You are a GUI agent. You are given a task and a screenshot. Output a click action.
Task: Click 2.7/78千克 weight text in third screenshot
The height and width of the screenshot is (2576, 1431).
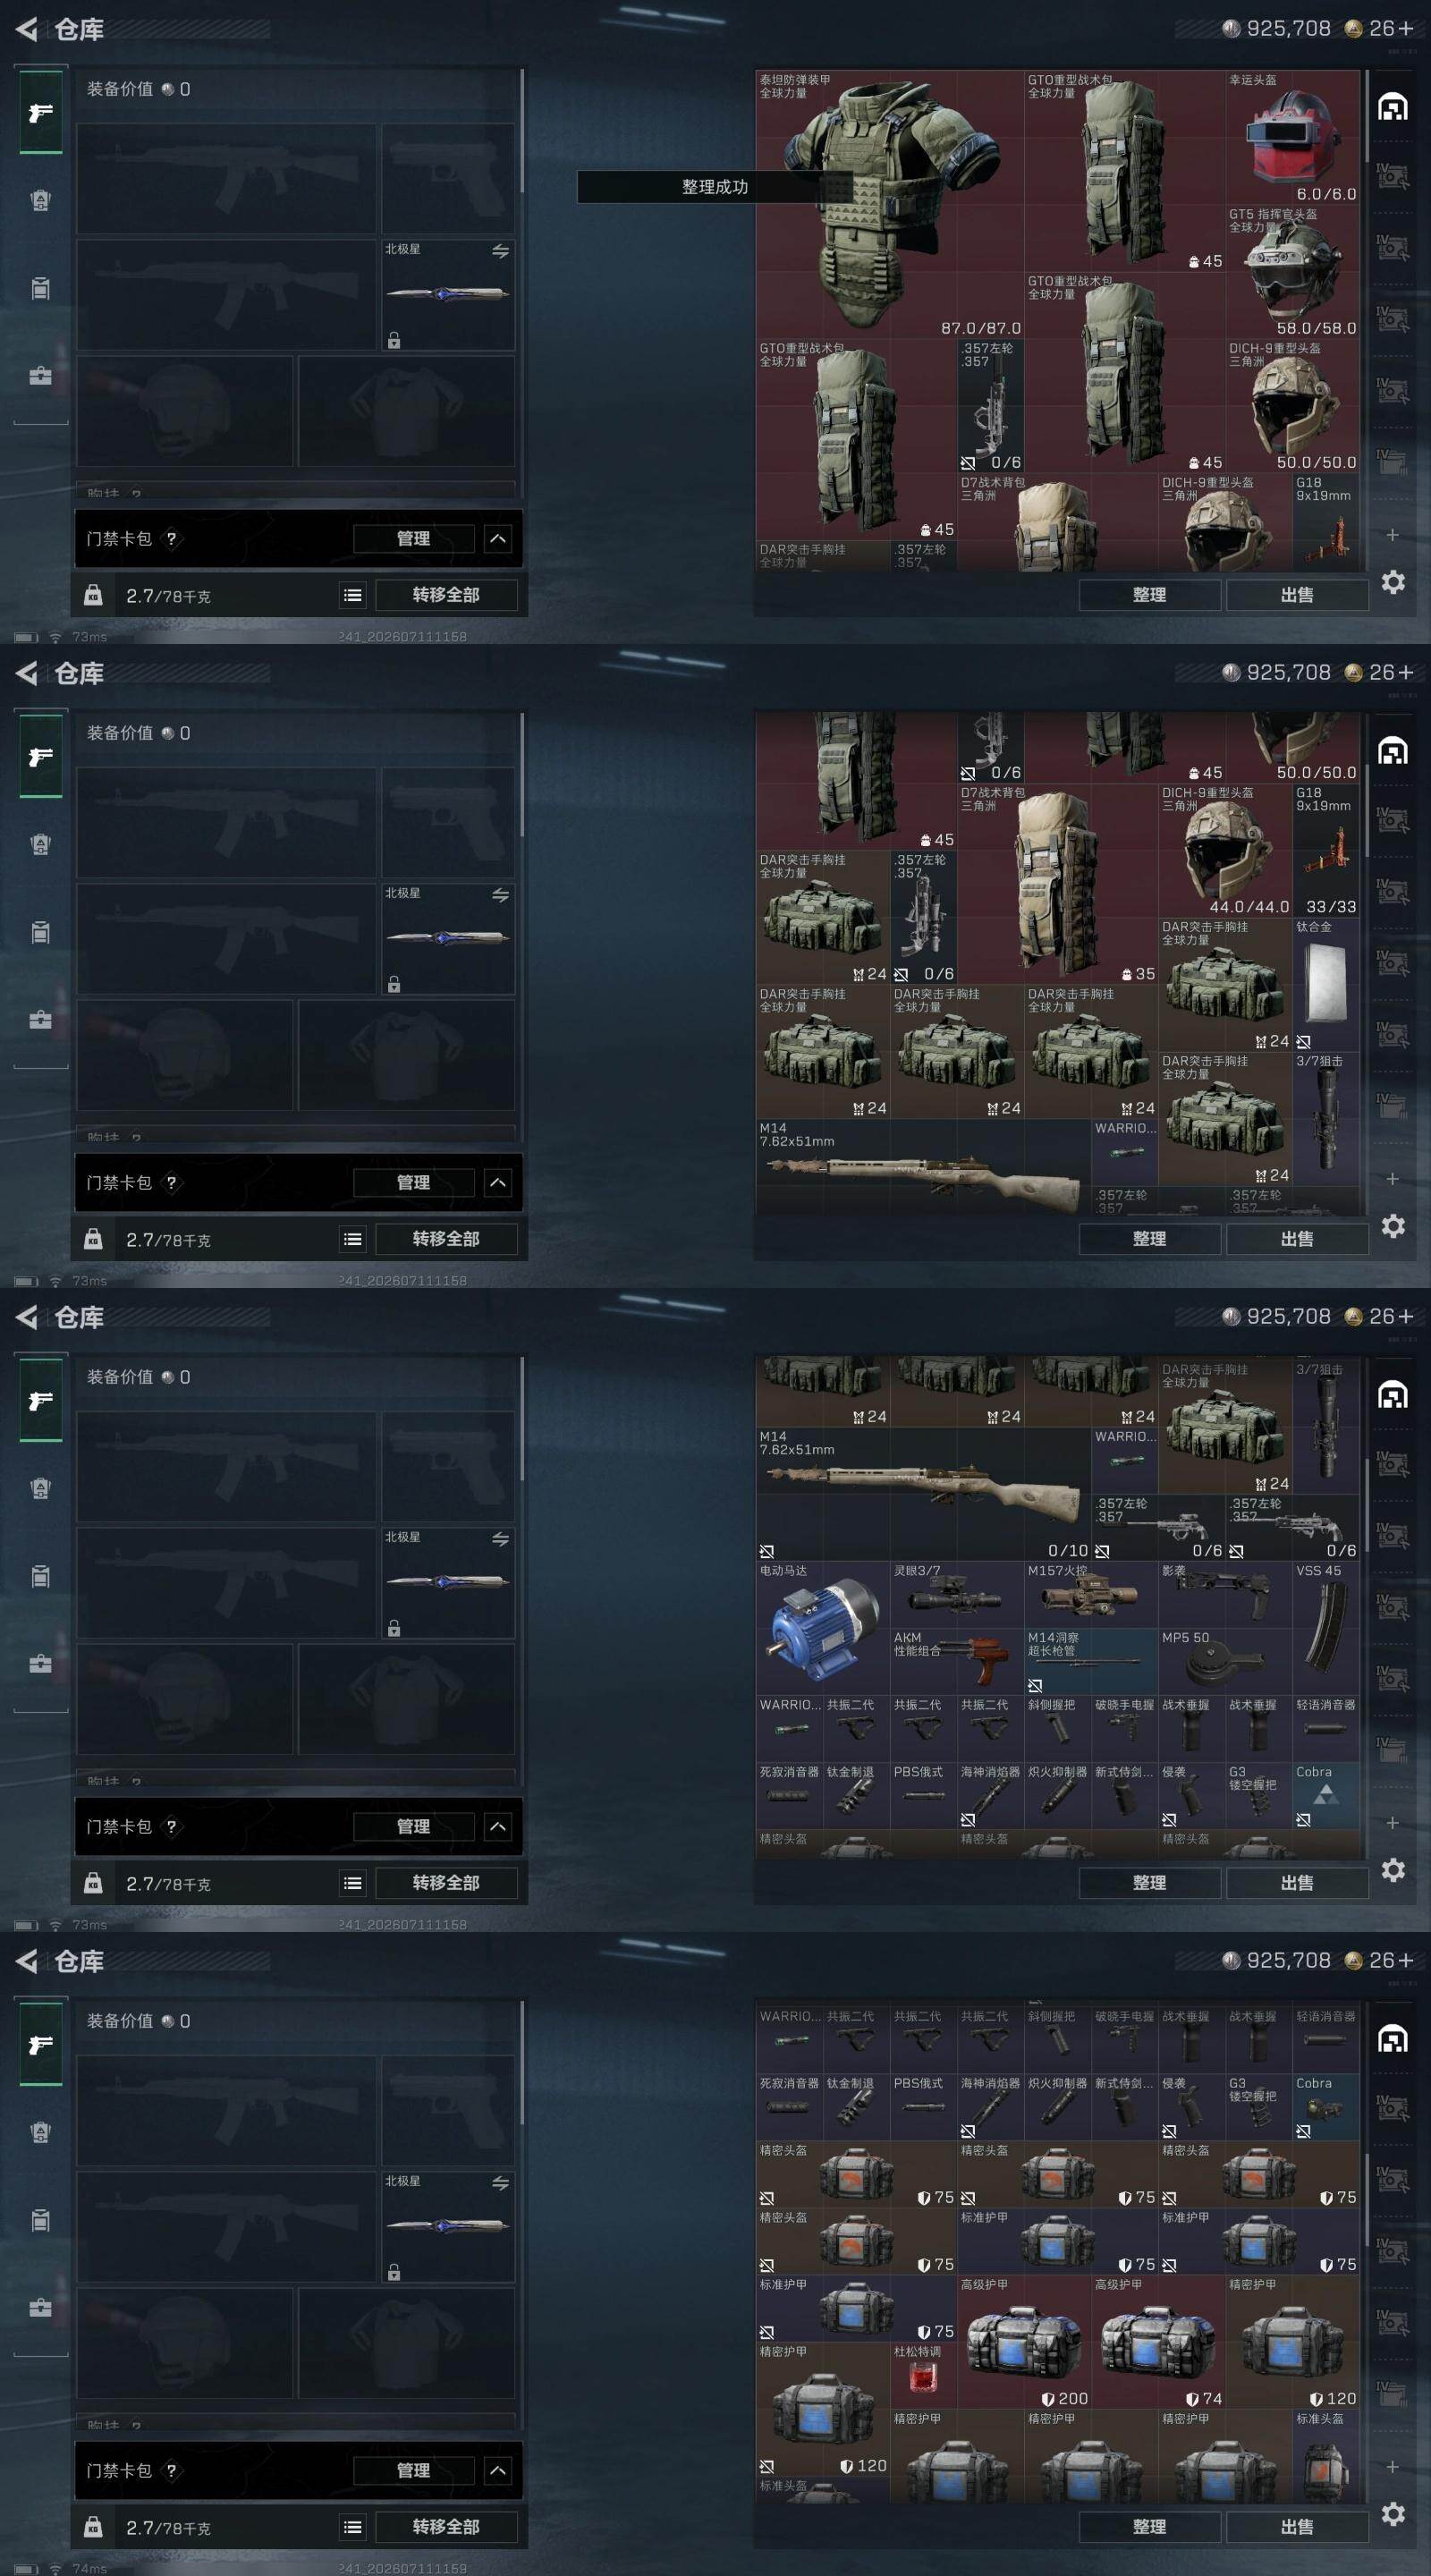(168, 1884)
